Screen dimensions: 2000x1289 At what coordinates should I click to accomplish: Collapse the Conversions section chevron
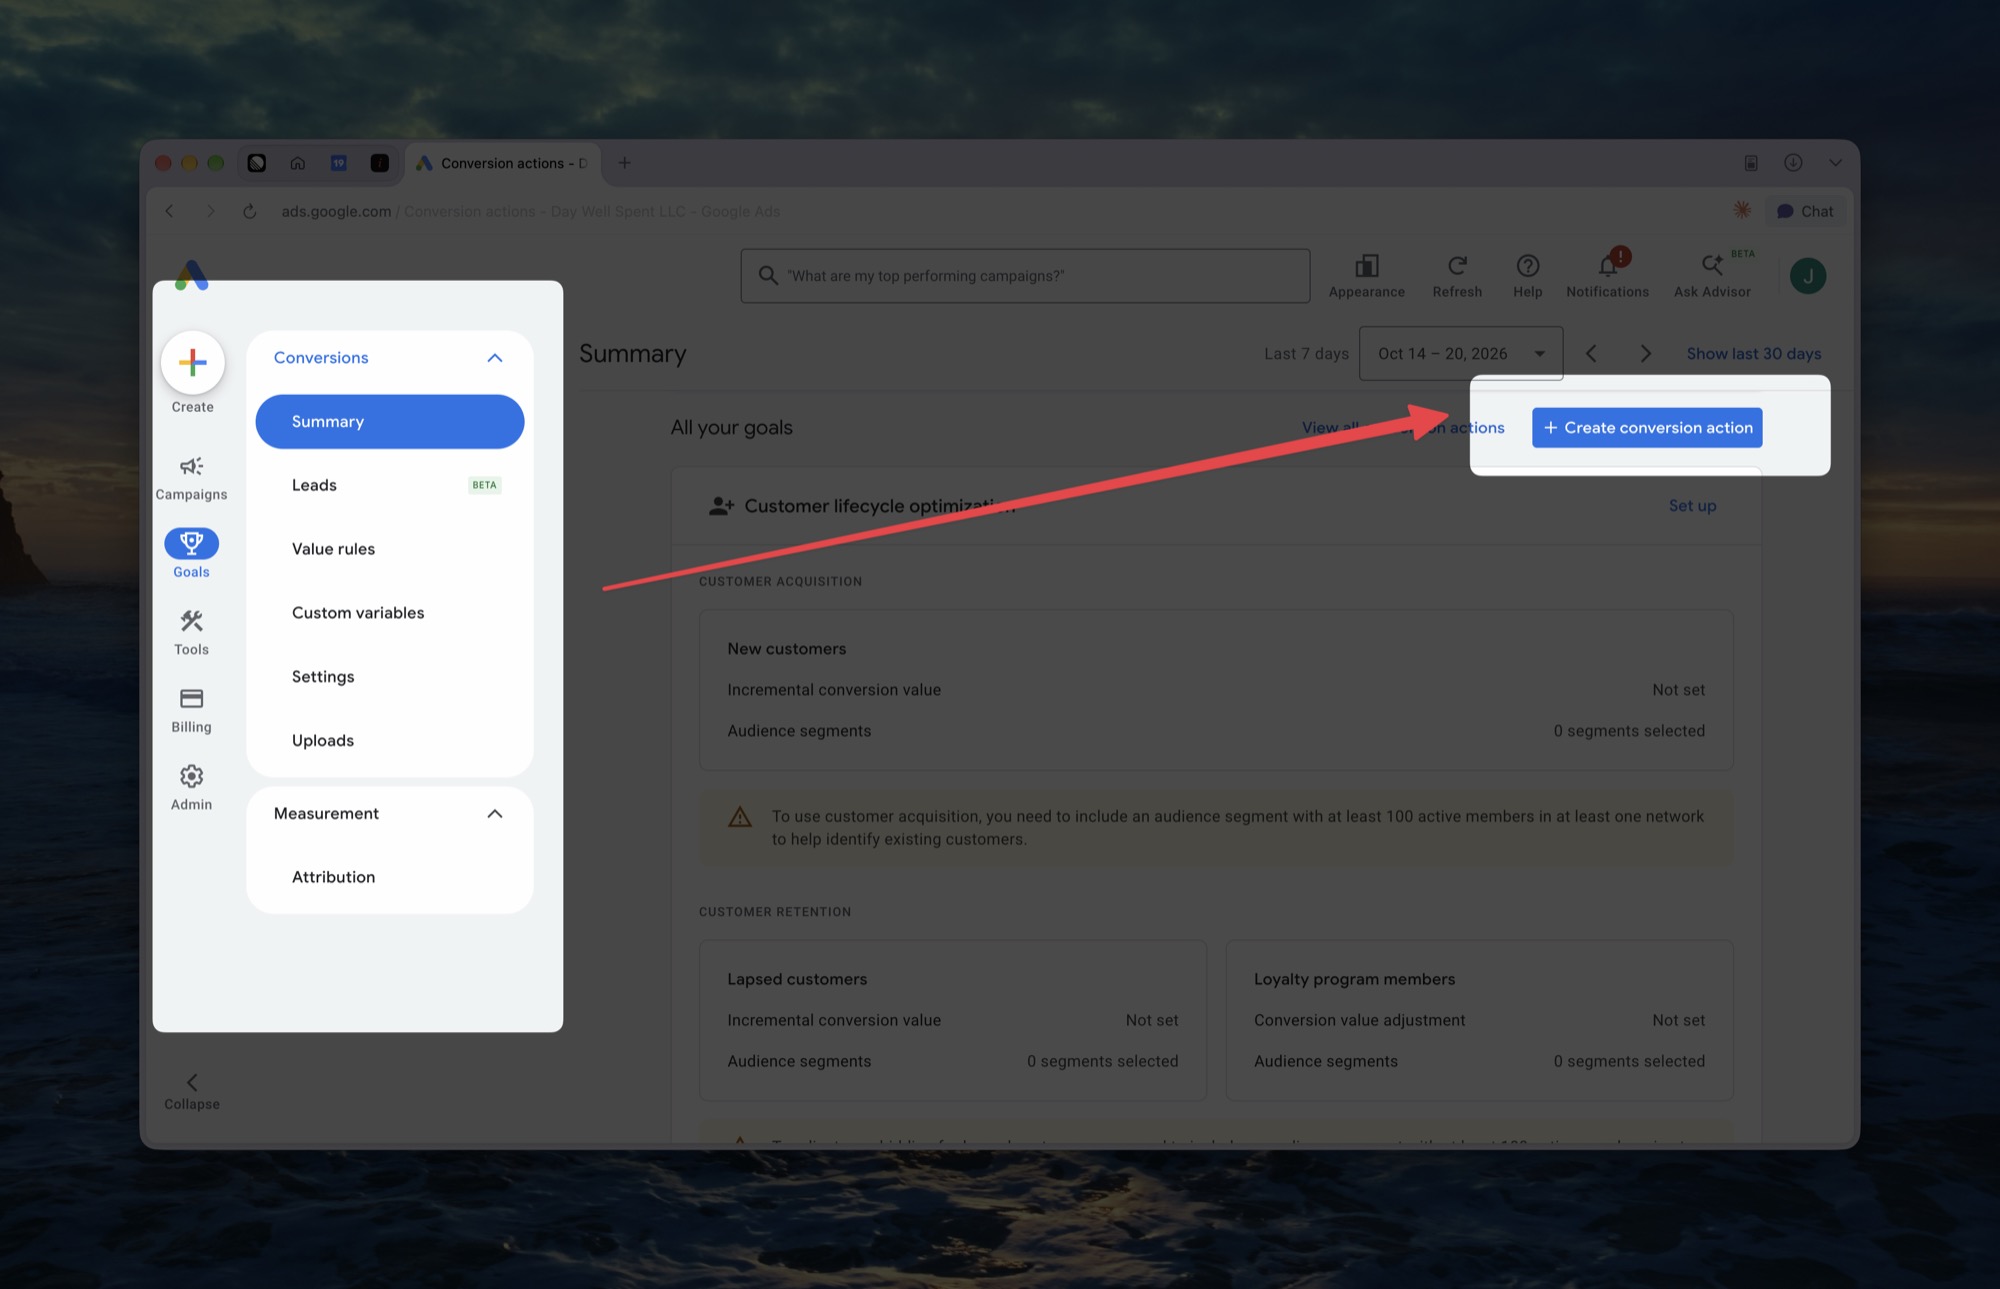(x=495, y=358)
